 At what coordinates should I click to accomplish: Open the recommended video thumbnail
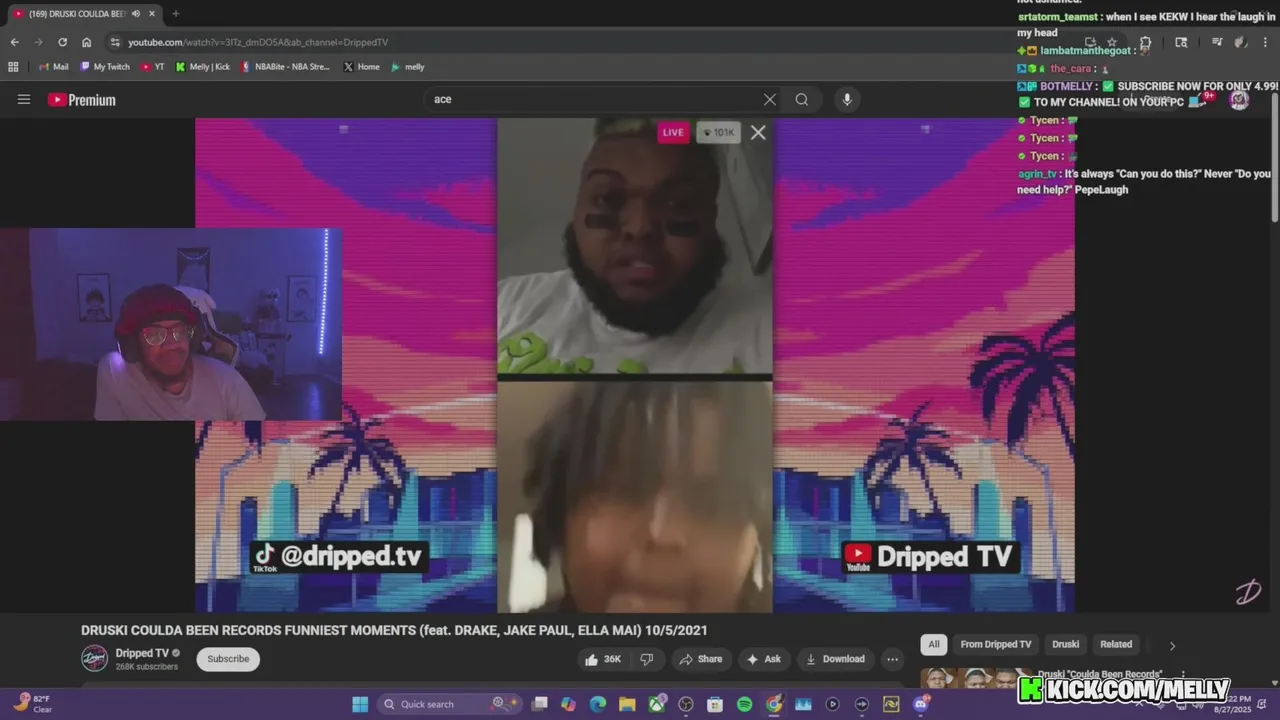[x=974, y=678]
